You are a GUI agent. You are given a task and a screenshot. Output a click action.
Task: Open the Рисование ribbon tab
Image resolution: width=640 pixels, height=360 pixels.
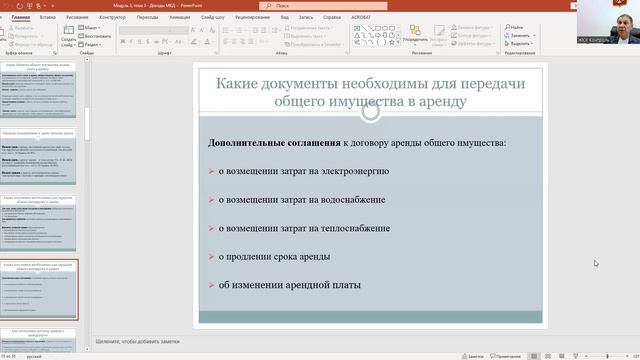77,17
